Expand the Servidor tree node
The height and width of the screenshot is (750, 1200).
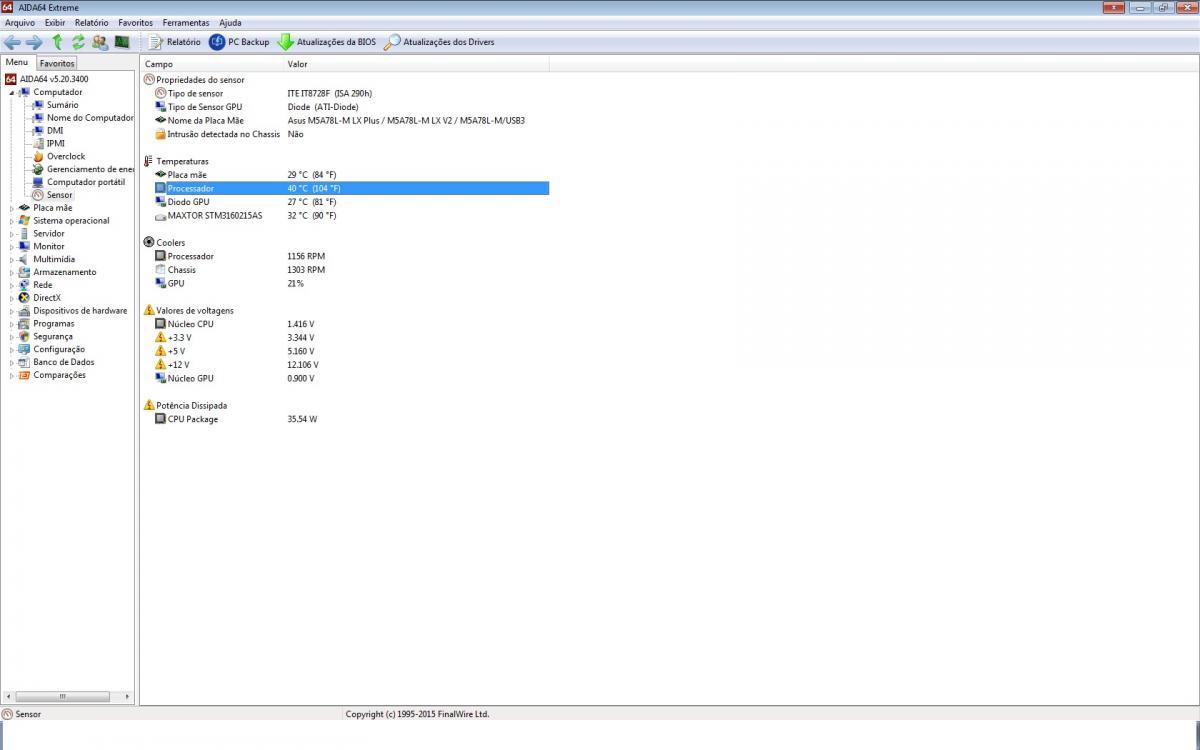click(12, 234)
